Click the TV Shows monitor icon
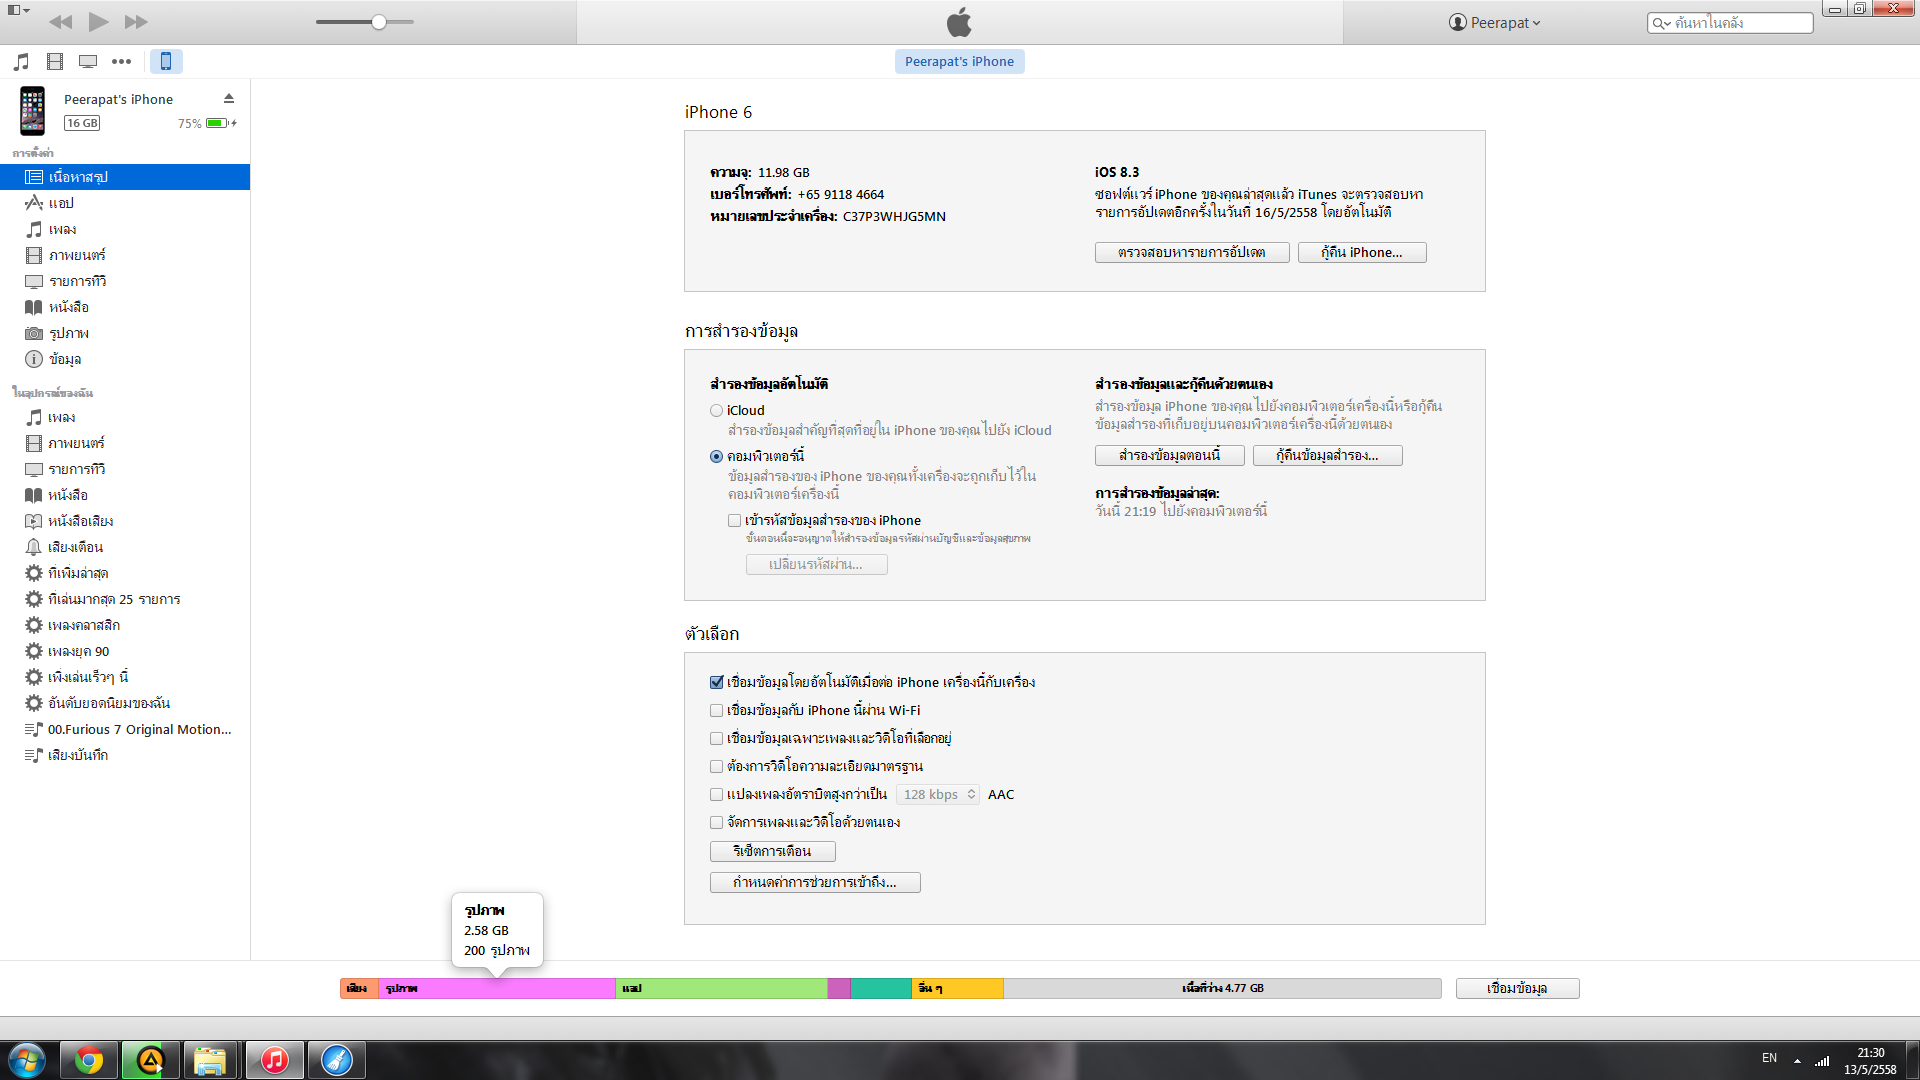The image size is (1920, 1080). [88, 62]
